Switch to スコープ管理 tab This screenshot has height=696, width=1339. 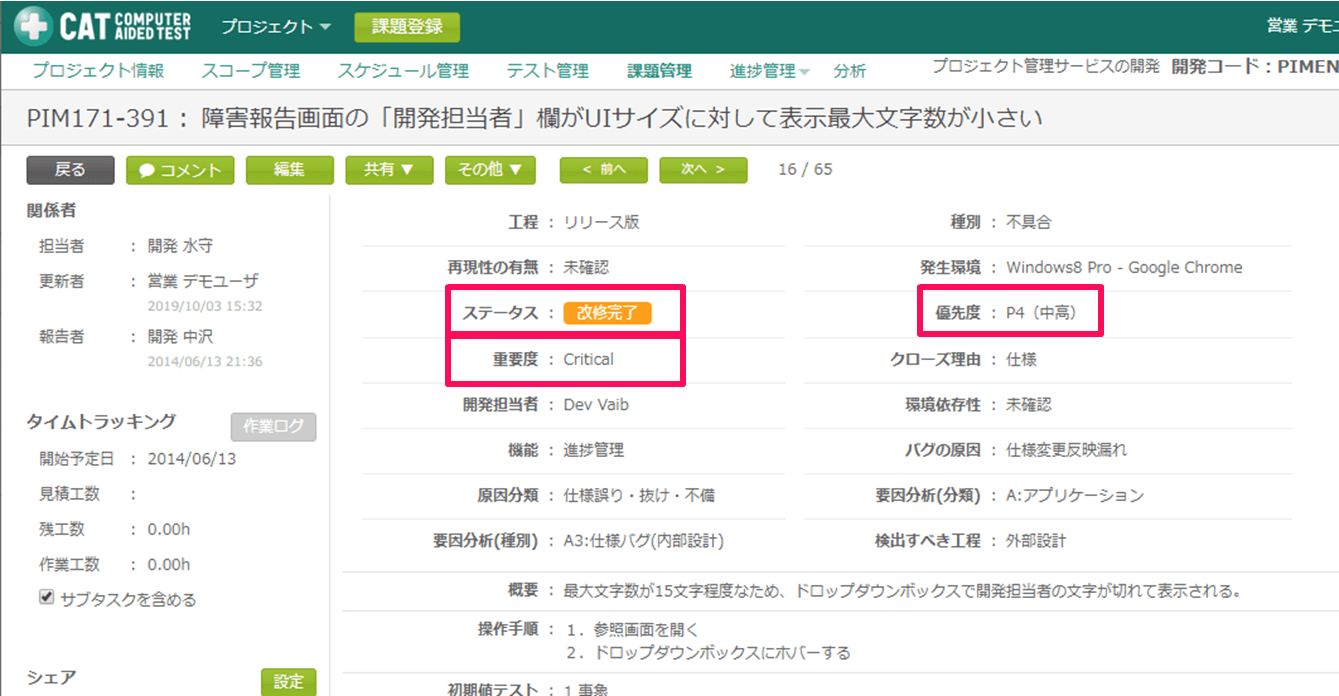click(x=250, y=71)
